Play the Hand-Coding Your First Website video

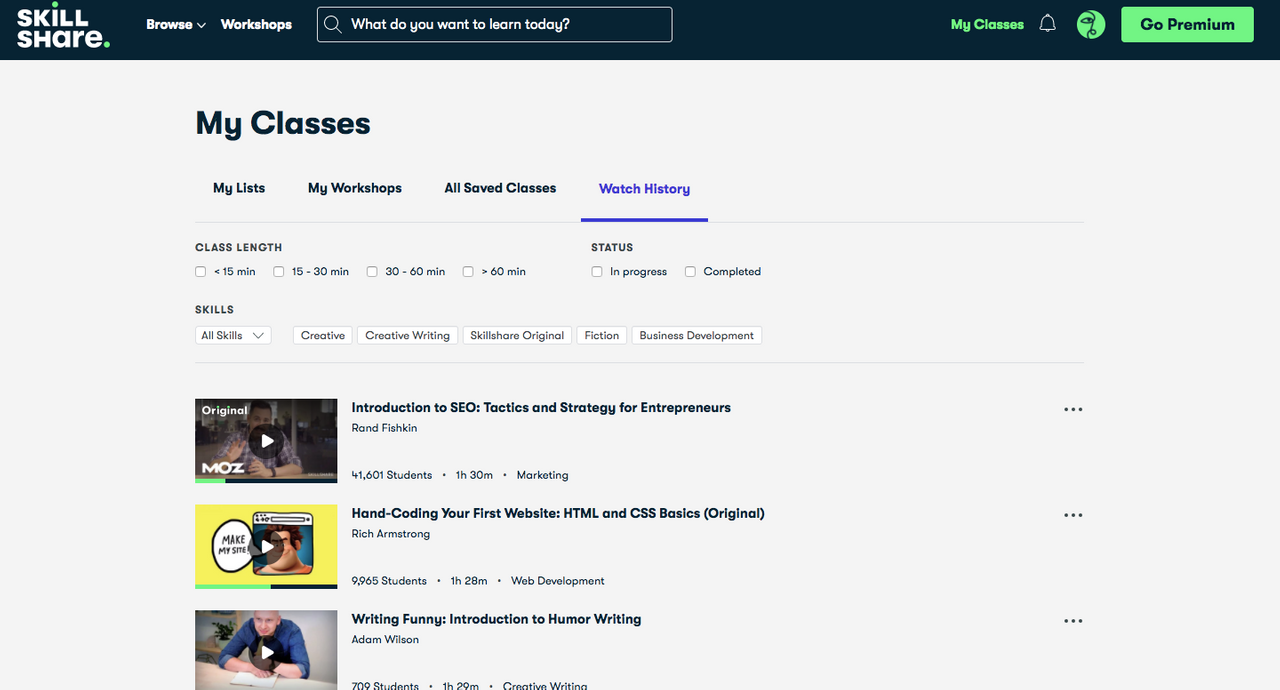click(x=266, y=546)
